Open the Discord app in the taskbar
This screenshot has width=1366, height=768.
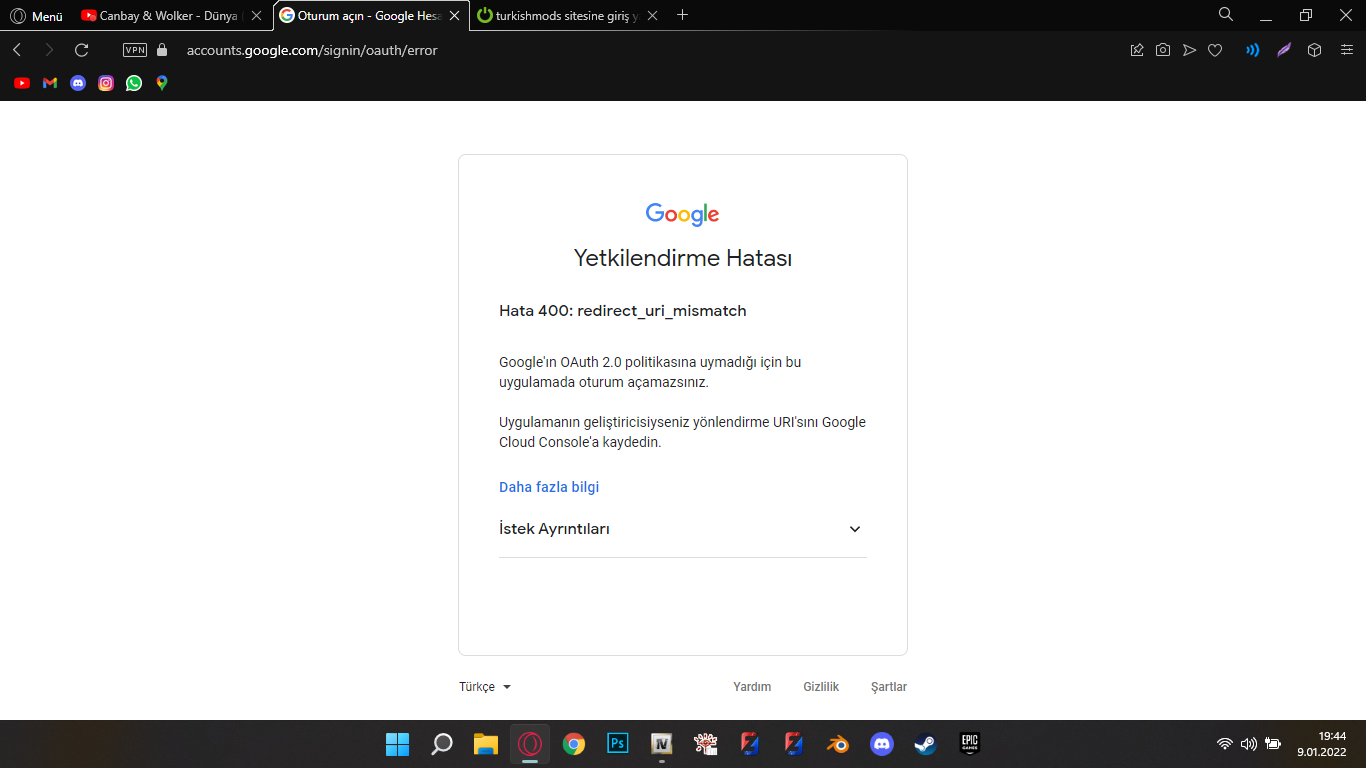pos(881,744)
